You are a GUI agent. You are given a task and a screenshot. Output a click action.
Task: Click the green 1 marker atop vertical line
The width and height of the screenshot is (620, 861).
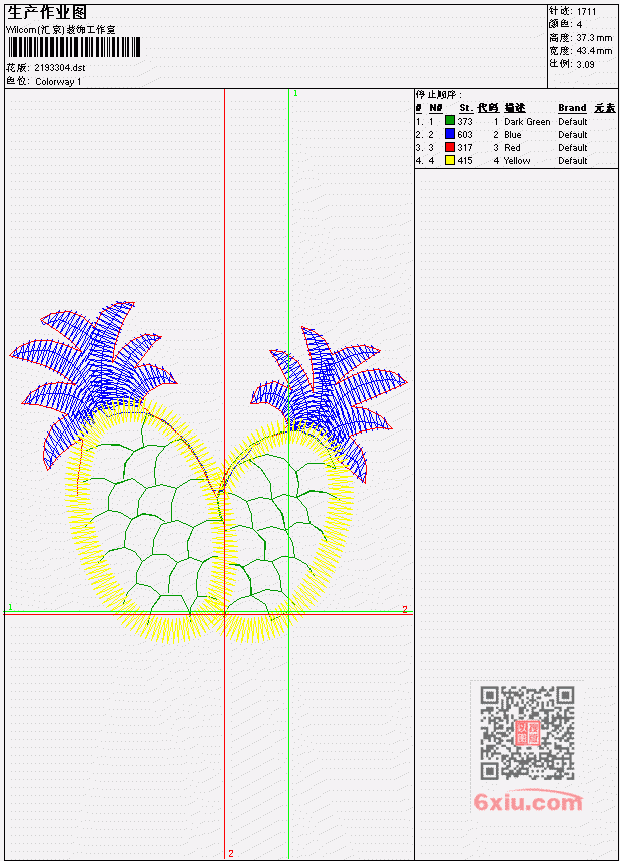click(x=295, y=93)
